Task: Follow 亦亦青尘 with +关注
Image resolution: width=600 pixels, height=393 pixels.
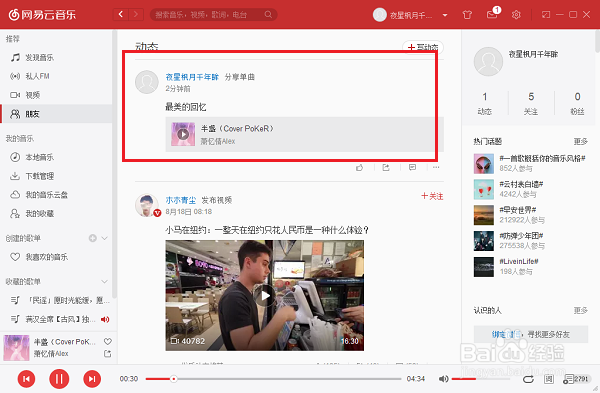Action: 432,196
